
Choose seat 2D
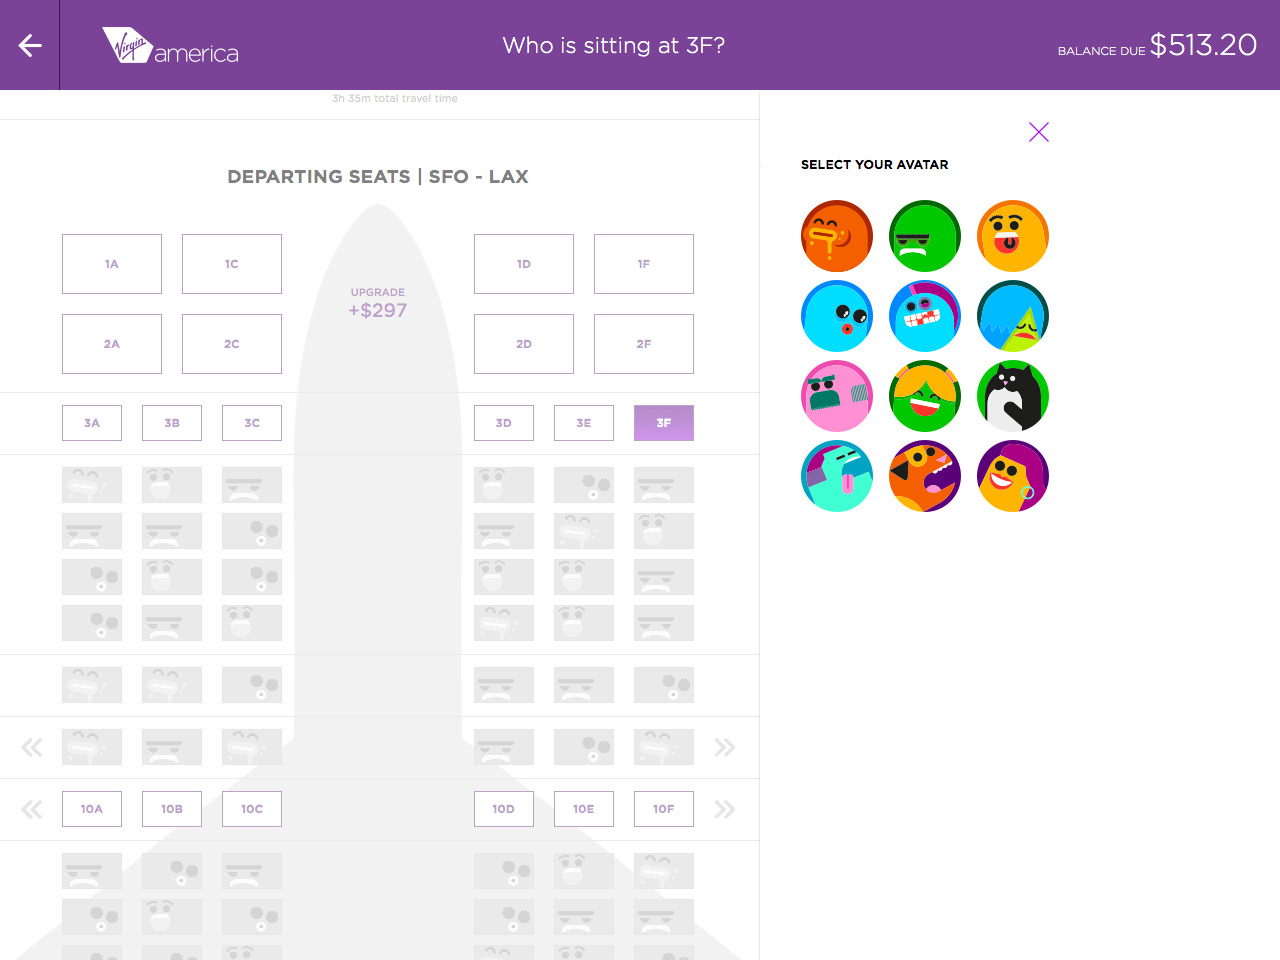(524, 344)
